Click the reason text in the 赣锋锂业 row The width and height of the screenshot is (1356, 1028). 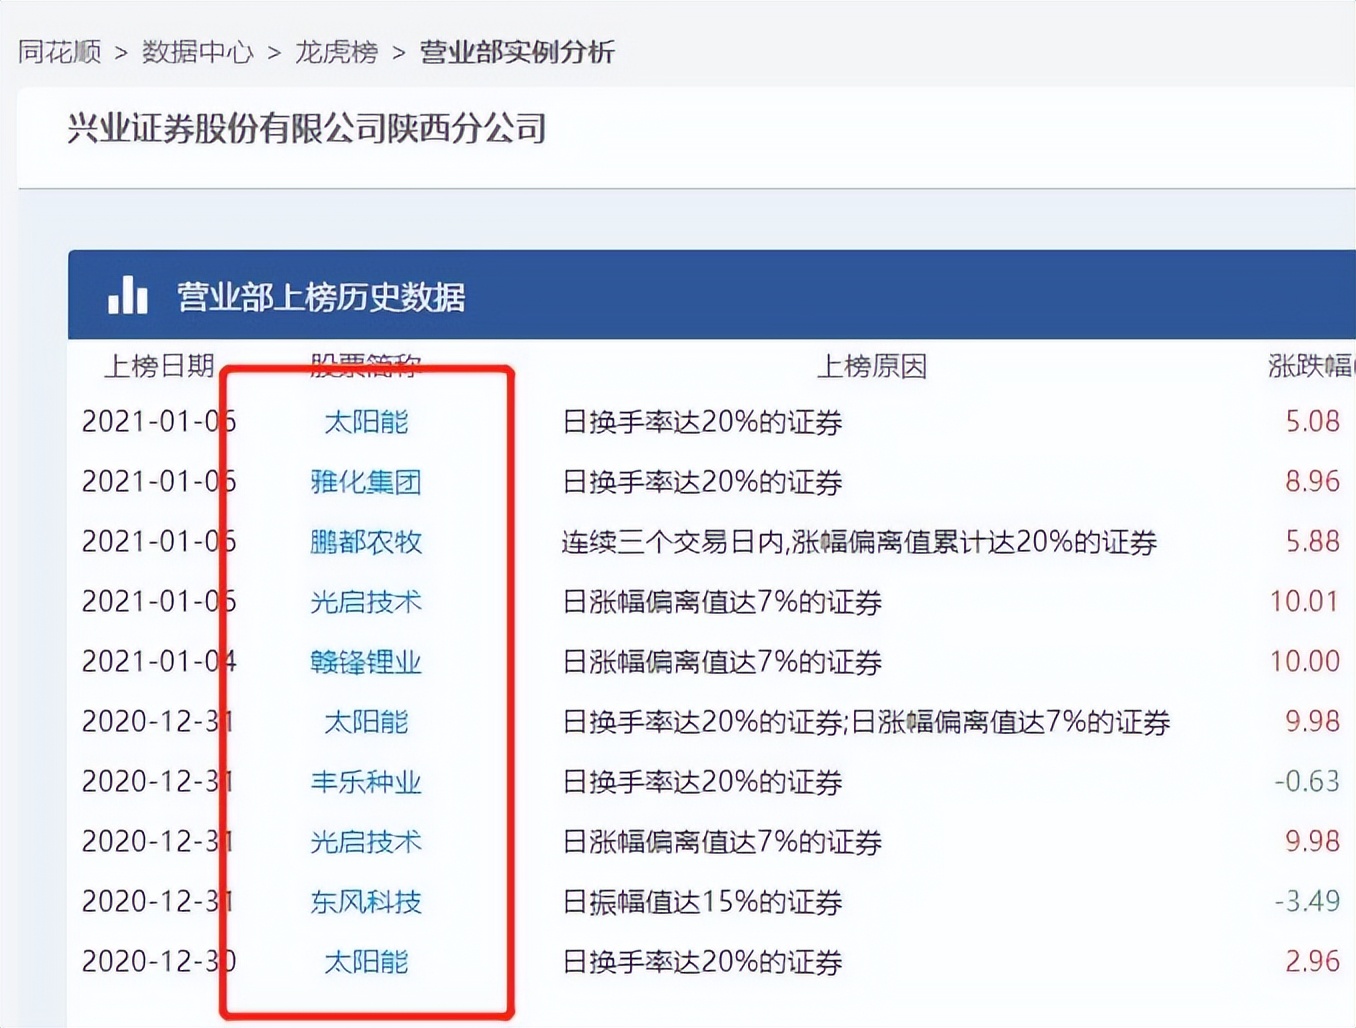pyautogui.click(x=722, y=662)
